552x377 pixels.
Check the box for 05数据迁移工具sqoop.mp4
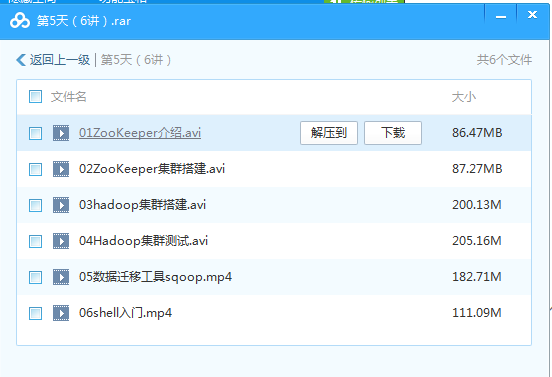coord(36,277)
